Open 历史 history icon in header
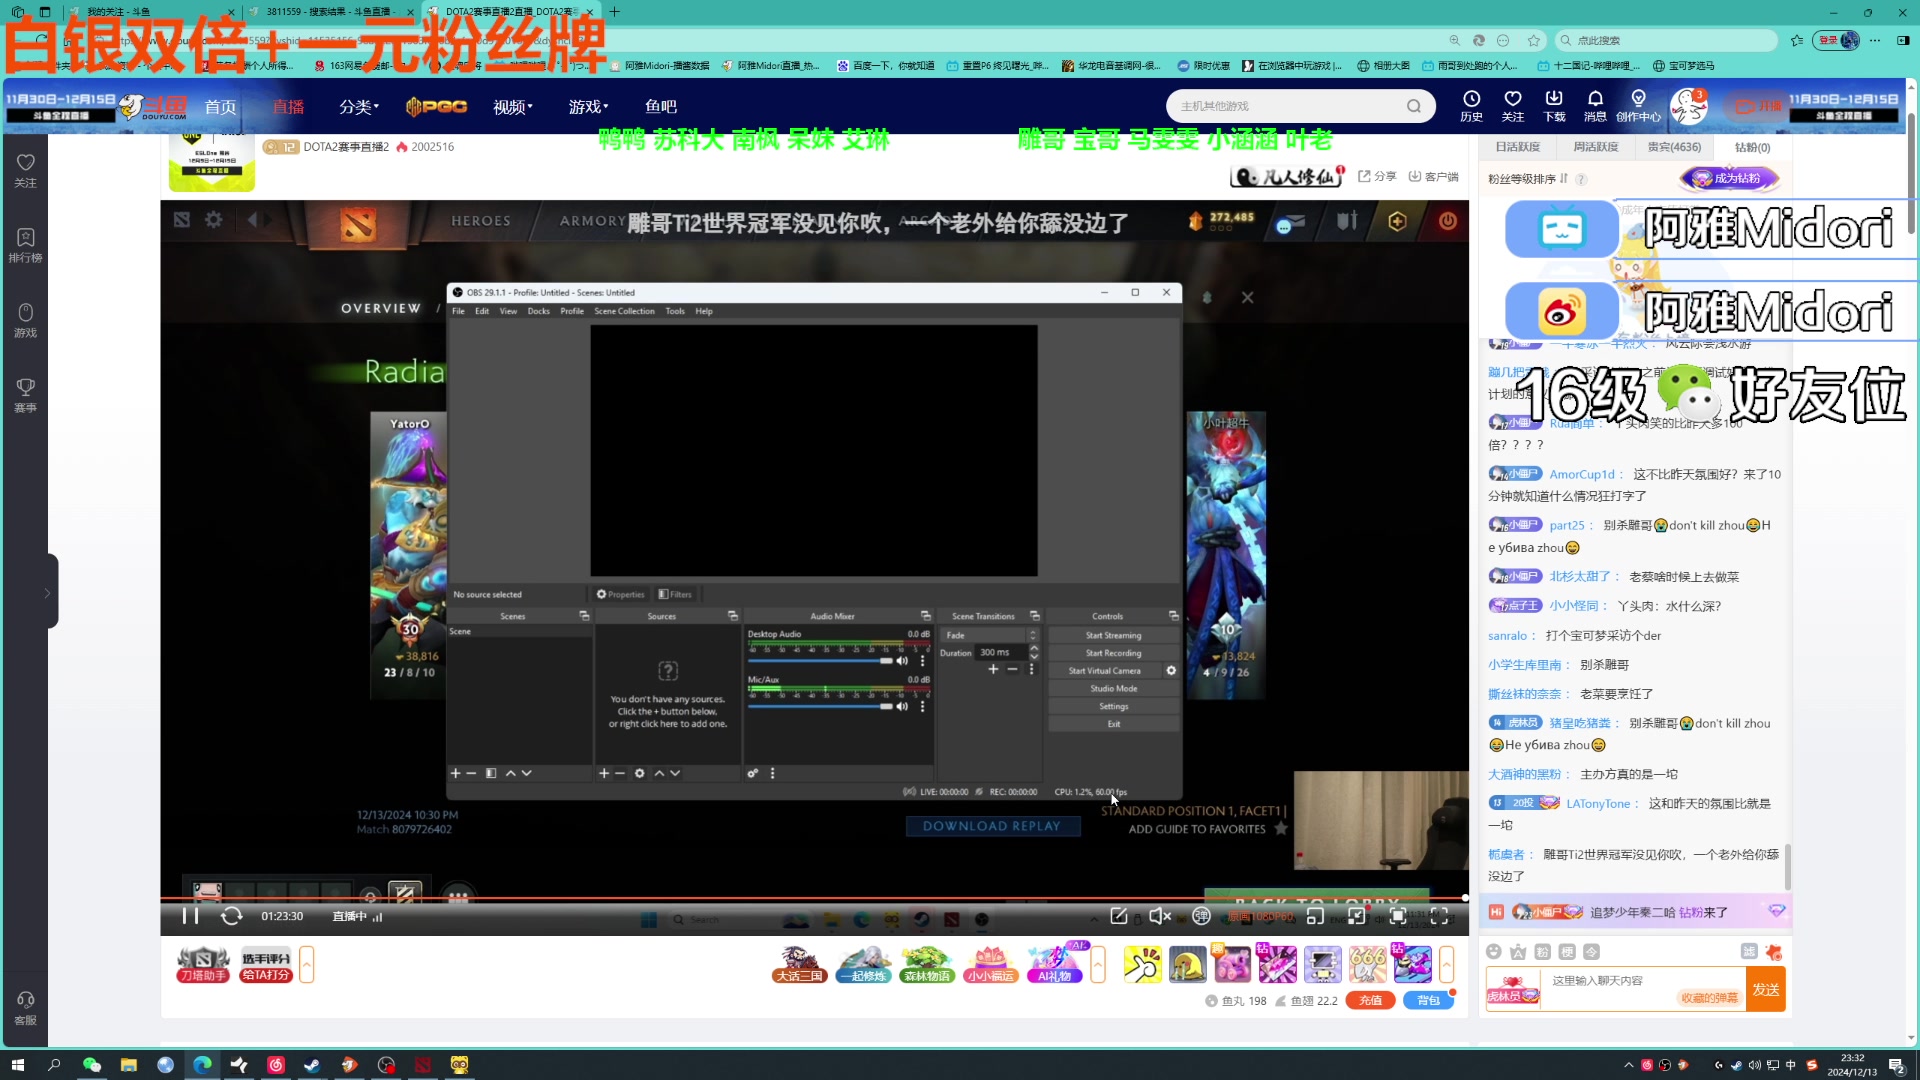Image resolution: width=1920 pixels, height=1080 pixels. 1471,106
